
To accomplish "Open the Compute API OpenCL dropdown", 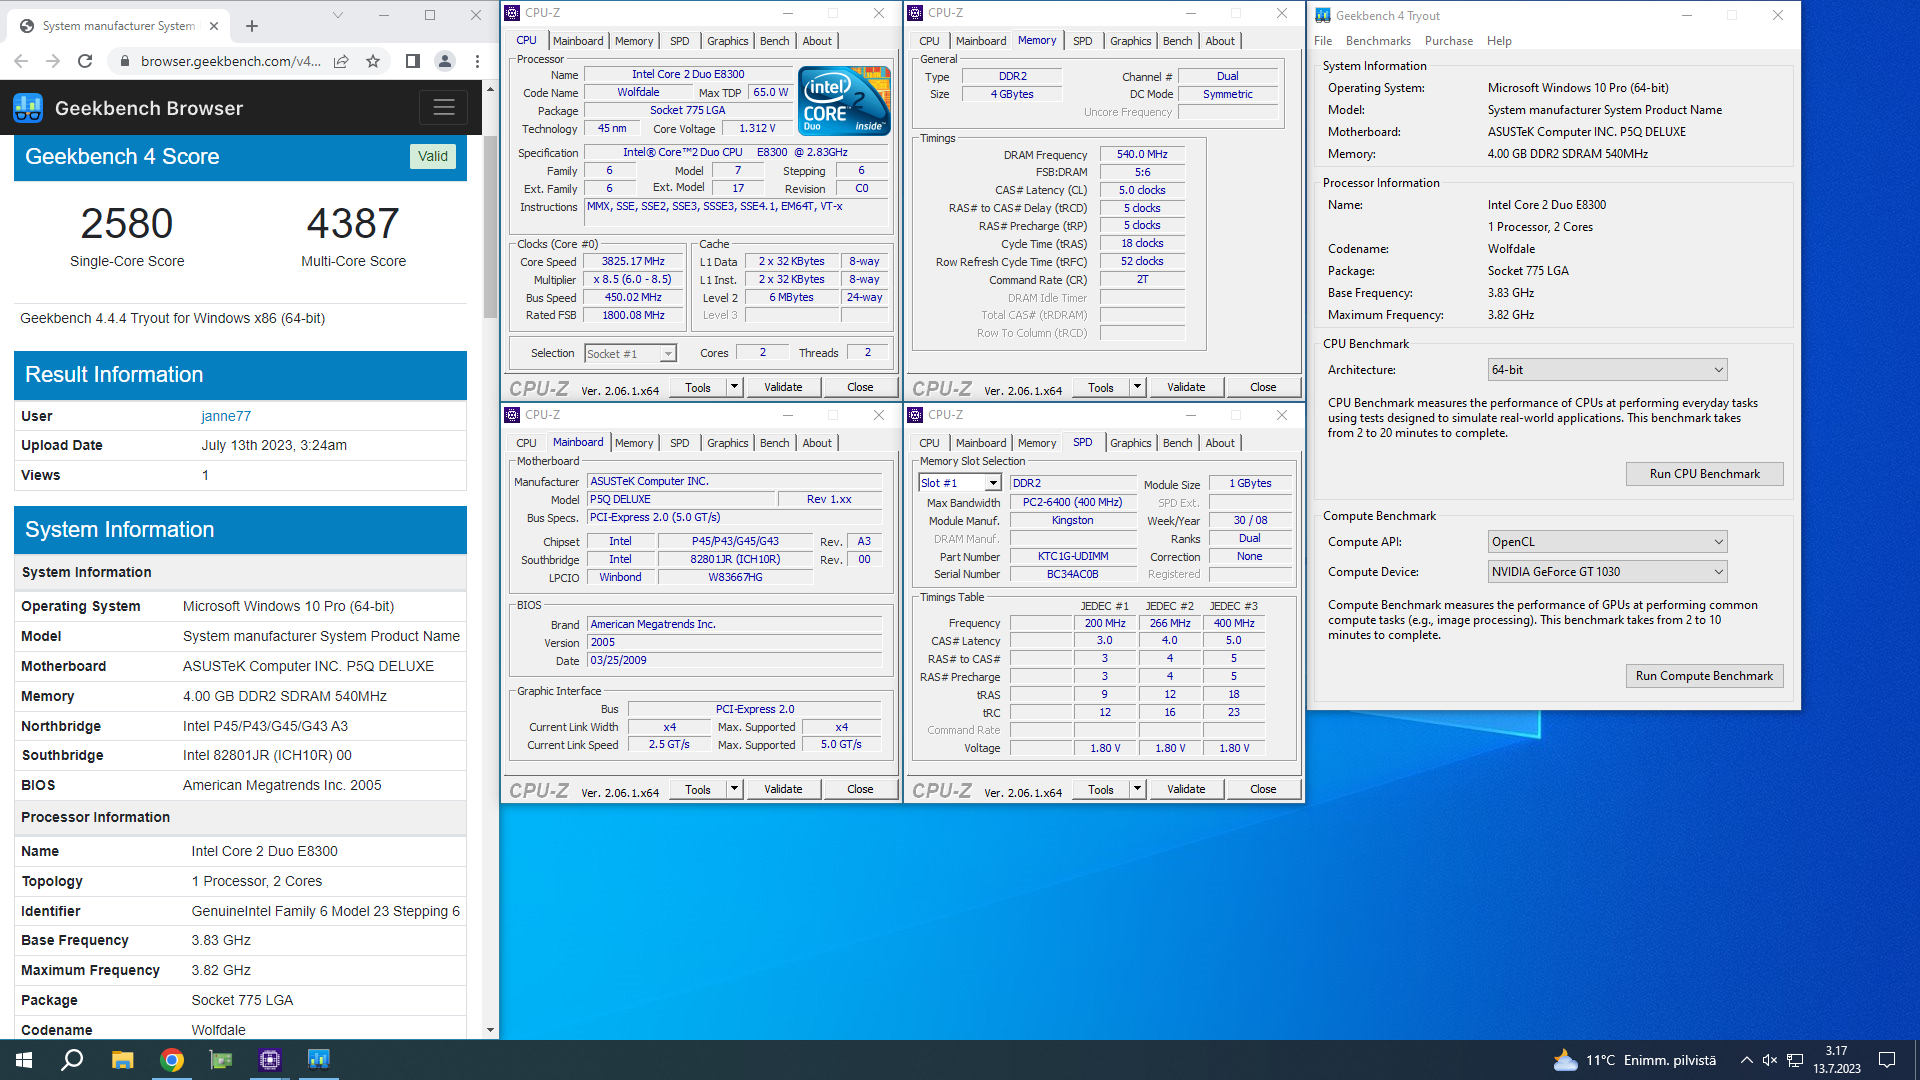I will tap(1607, 542).
